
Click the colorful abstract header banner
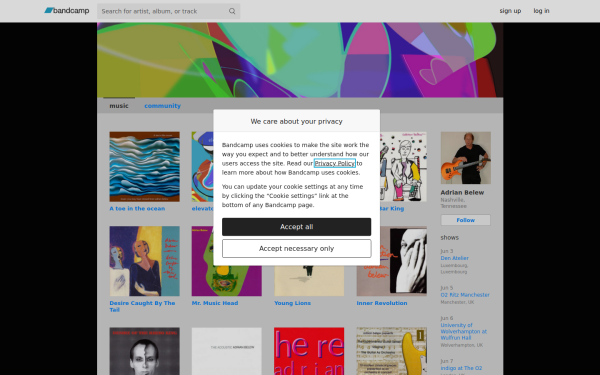[300, 60]
